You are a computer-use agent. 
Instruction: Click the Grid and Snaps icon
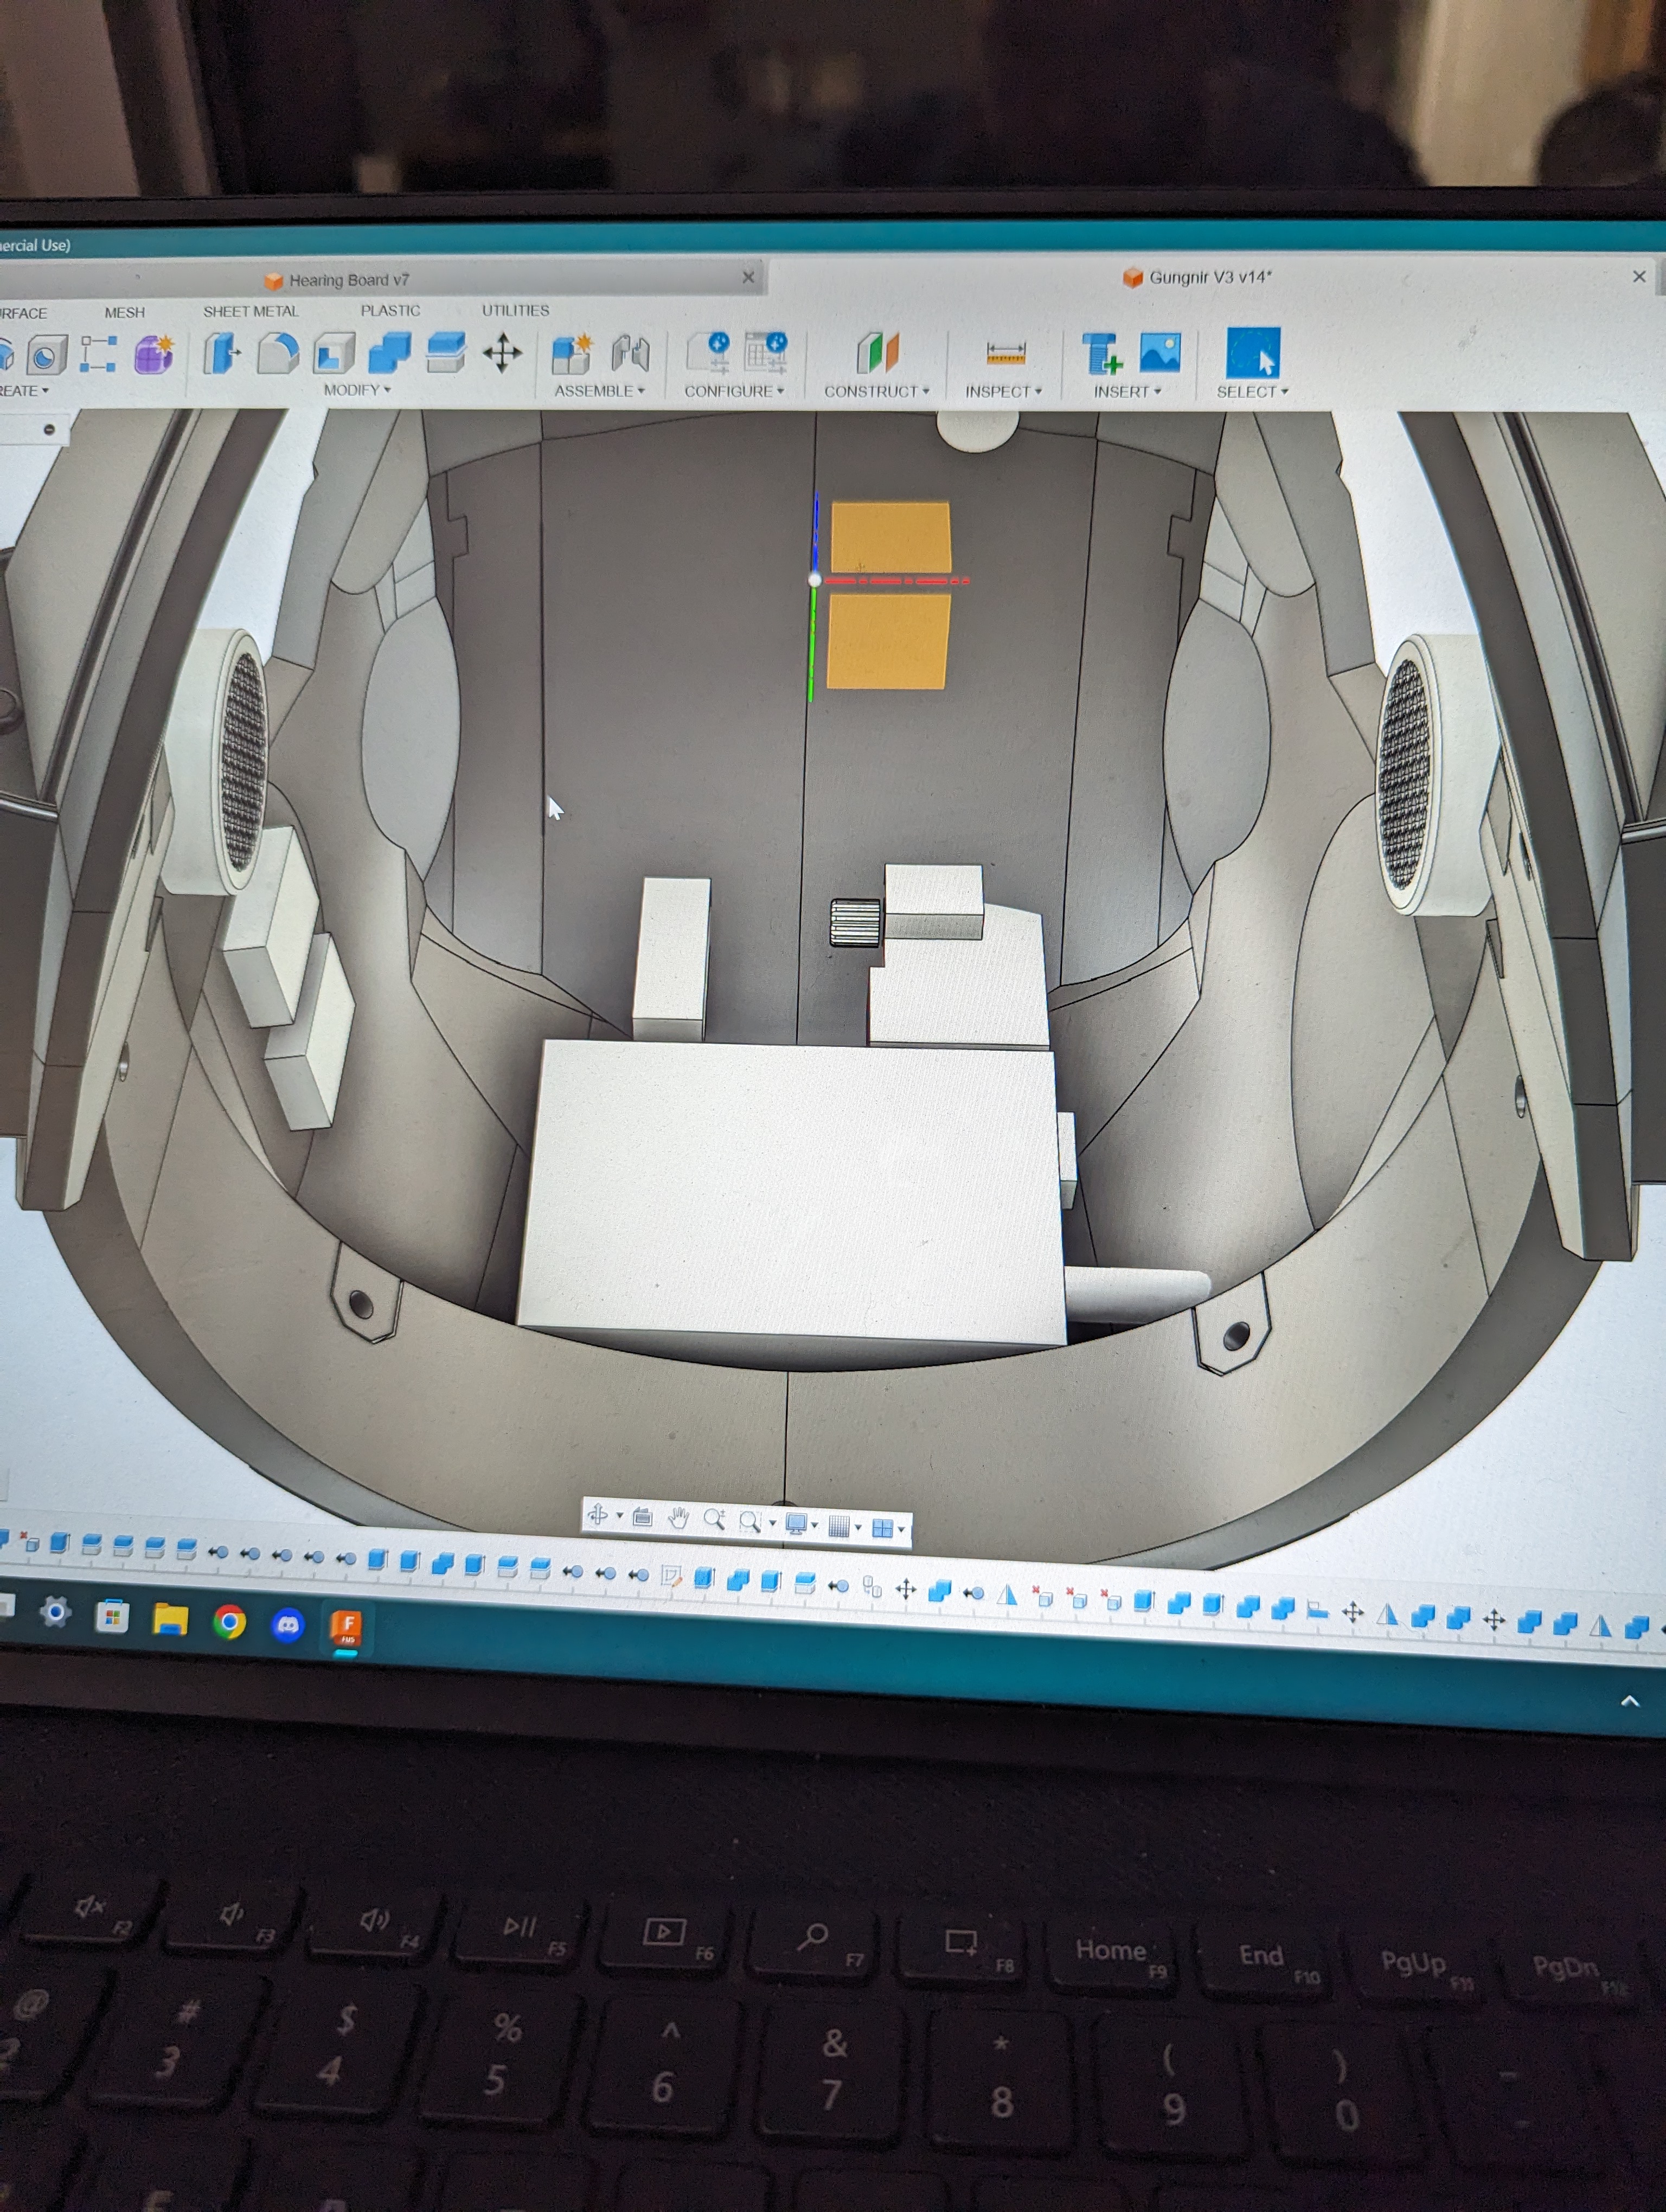pos(839,1526)
